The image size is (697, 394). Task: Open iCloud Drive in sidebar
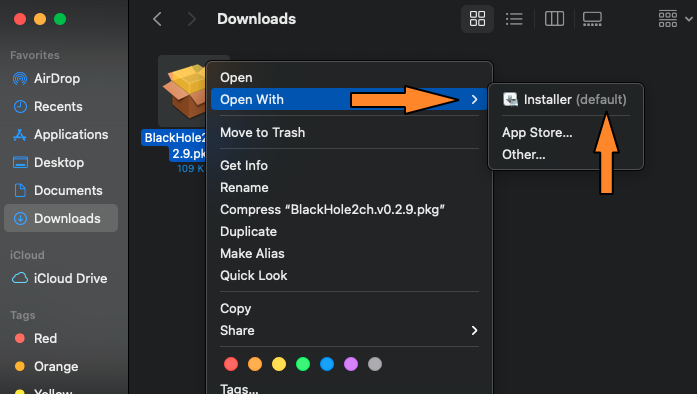(61, 278)
